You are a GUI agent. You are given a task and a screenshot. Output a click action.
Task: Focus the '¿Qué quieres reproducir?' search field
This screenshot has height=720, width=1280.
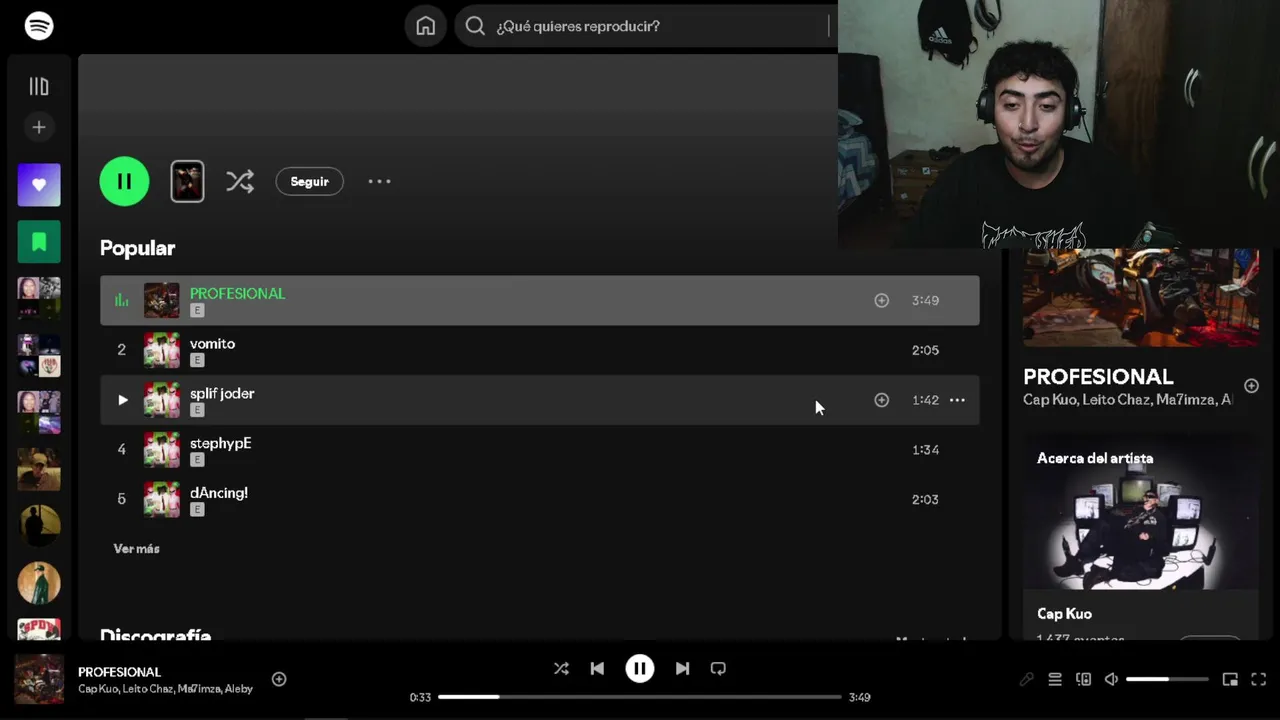point(646,26)
